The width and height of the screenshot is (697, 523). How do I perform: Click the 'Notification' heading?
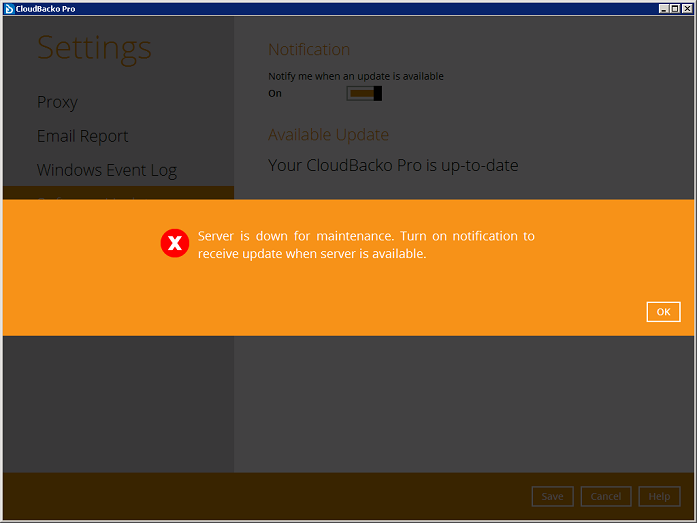[309, 50]
